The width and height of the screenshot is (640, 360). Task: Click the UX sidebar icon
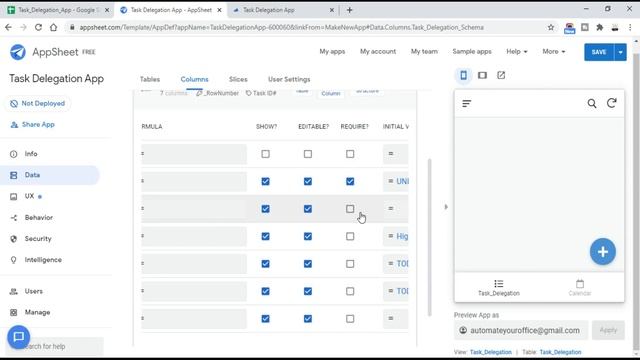13,196
